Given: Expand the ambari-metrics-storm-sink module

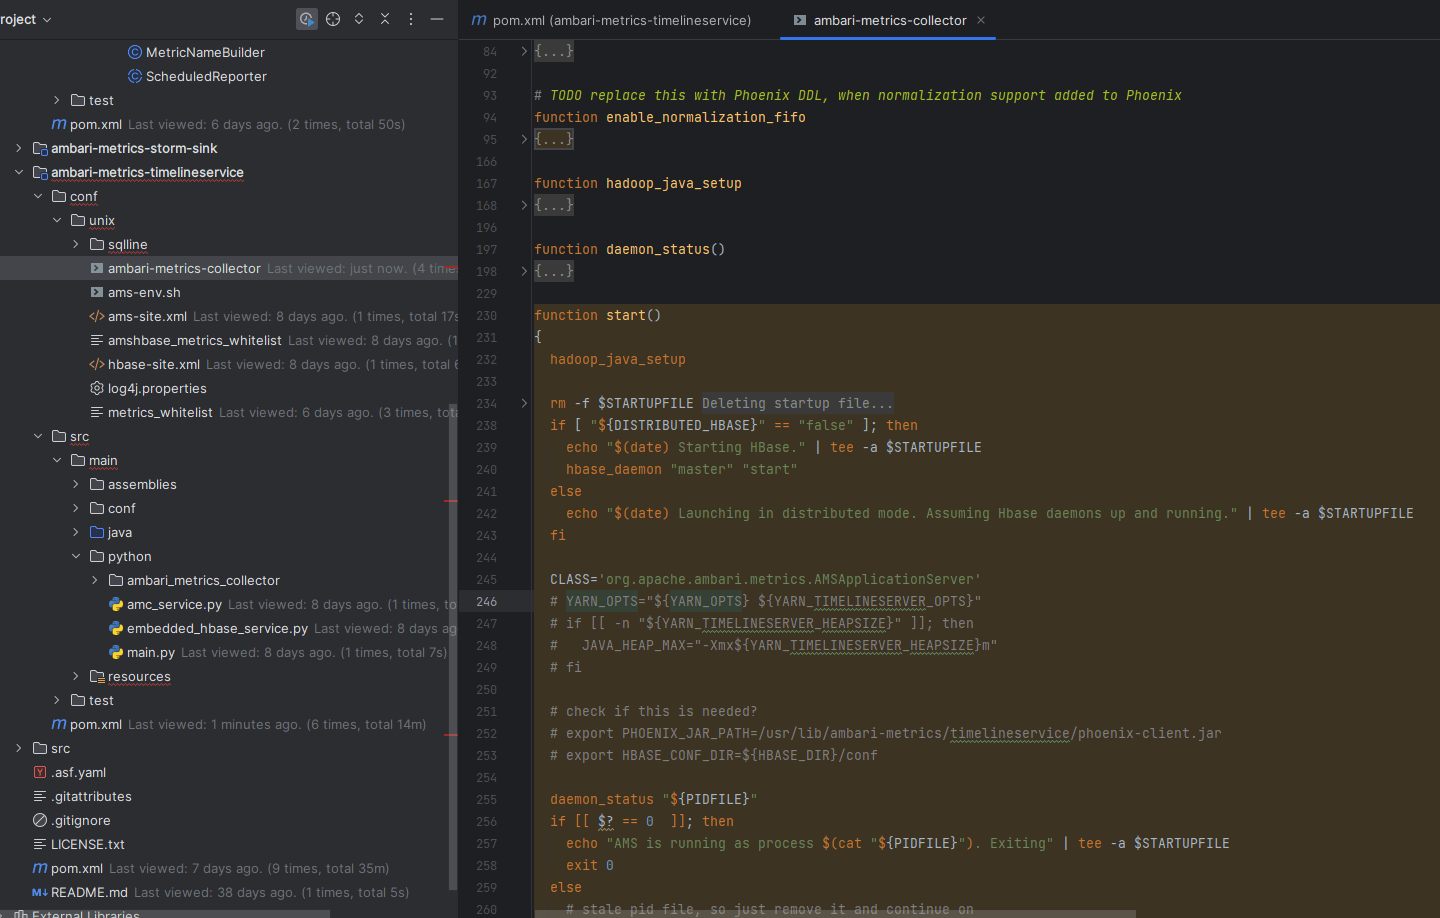Looking at the screenshot, I should (x=19, y=148).
